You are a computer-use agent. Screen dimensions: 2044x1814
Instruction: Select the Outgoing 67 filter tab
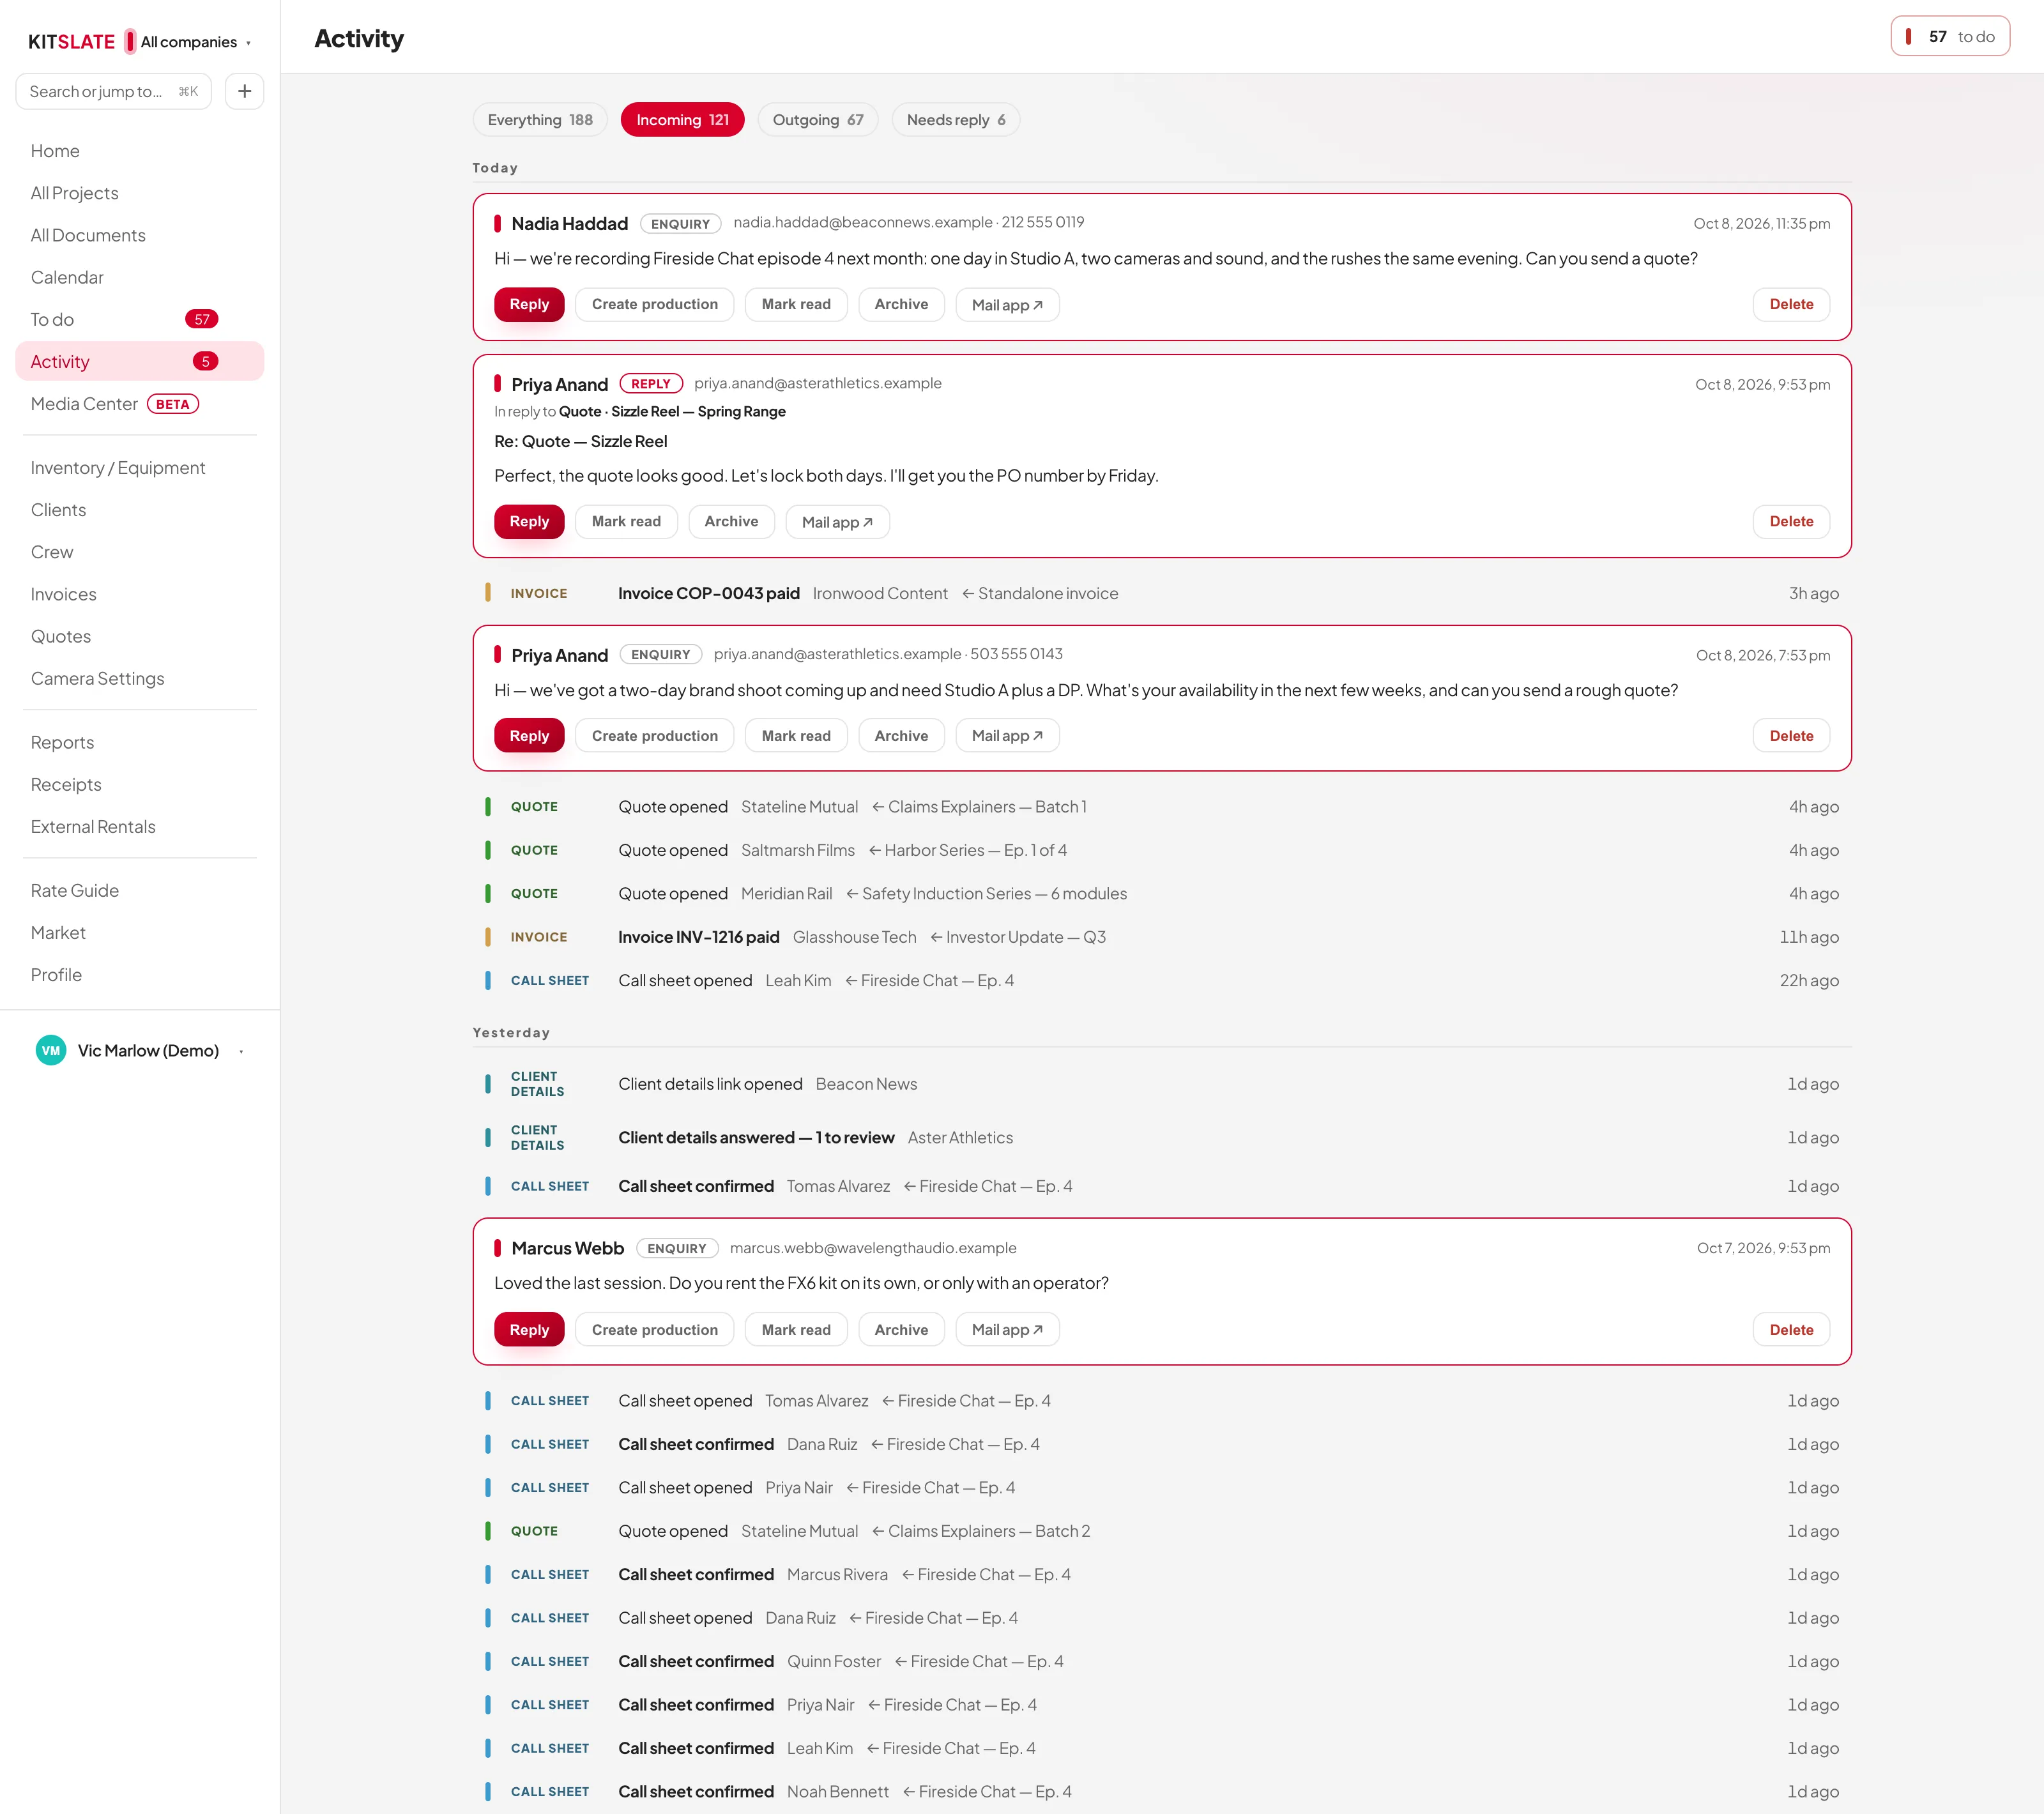pyautogui.click(x=818, y=120)
